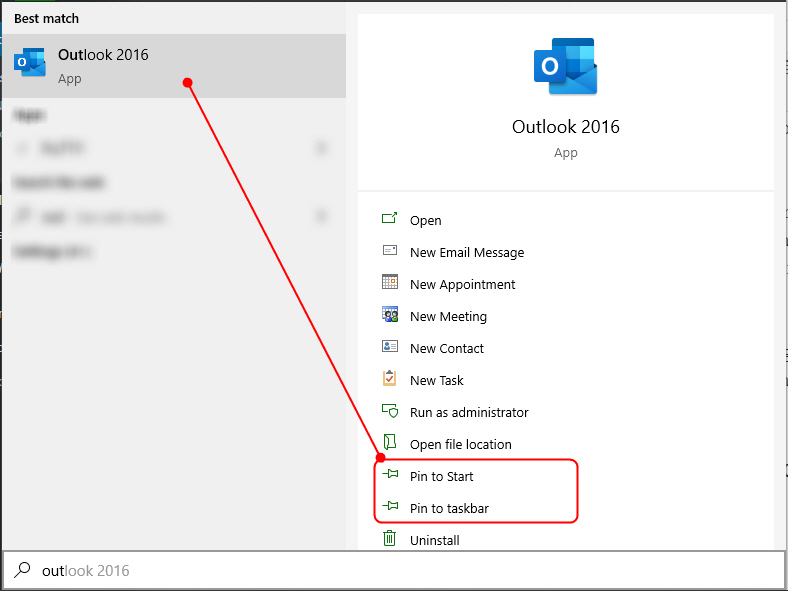Choose Pin to Start
This screenshot has height=591, width=788.
tap(441, 476)
